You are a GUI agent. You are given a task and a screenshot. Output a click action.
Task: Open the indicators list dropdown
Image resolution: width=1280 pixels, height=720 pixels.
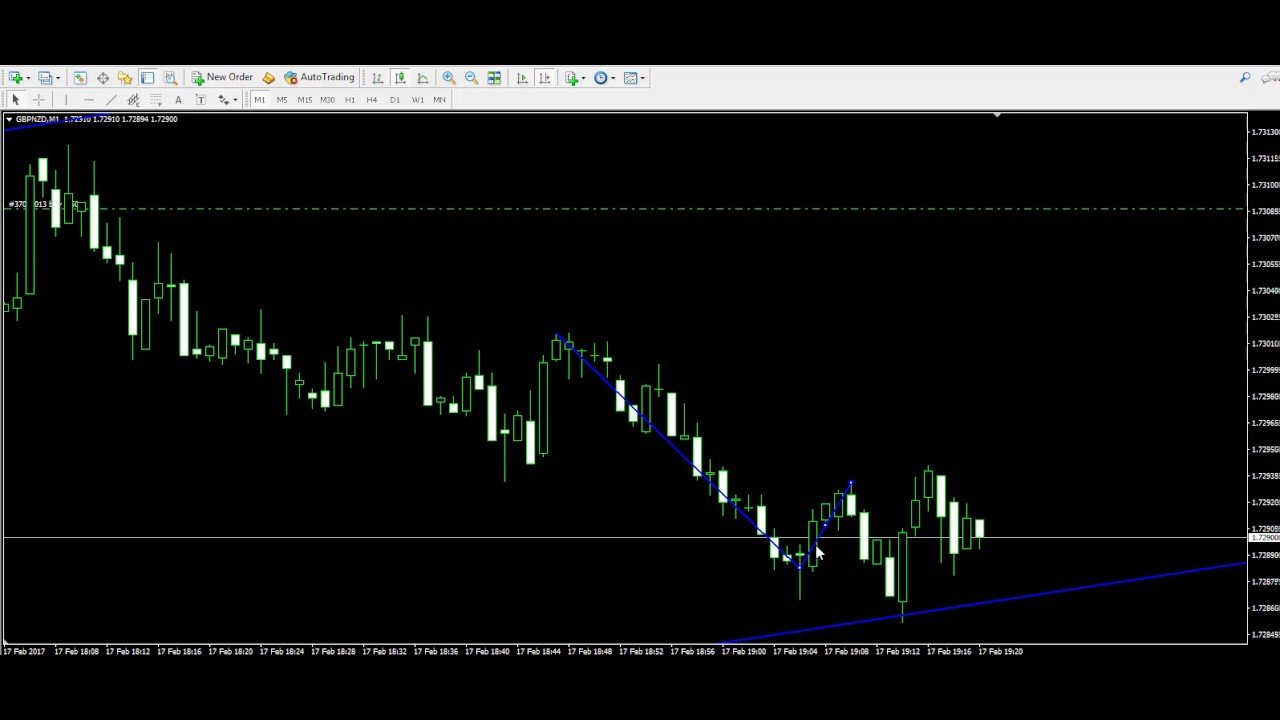coord(583,78)
